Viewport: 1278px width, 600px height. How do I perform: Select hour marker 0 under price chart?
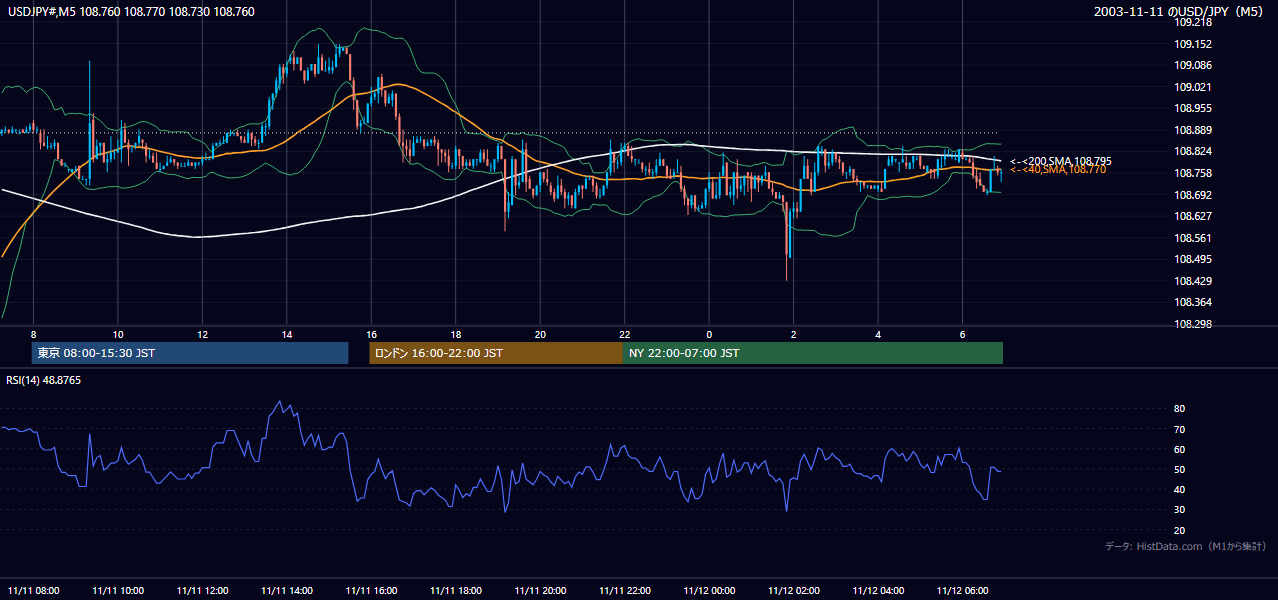point(709,334)
